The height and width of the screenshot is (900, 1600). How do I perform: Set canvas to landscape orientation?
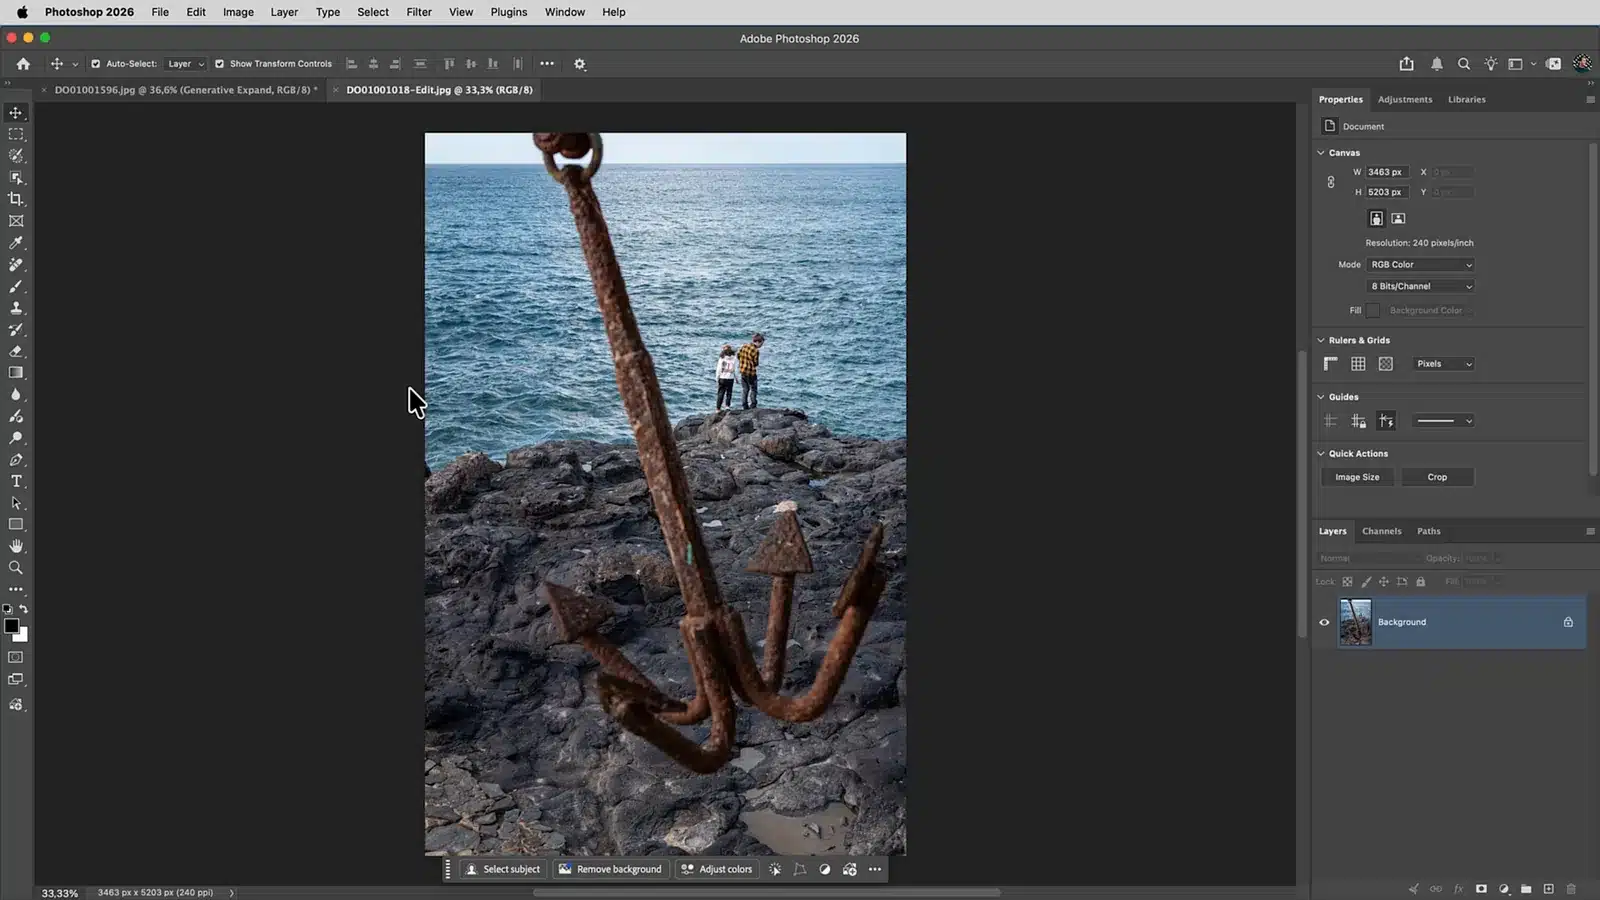pos(1399,218)
